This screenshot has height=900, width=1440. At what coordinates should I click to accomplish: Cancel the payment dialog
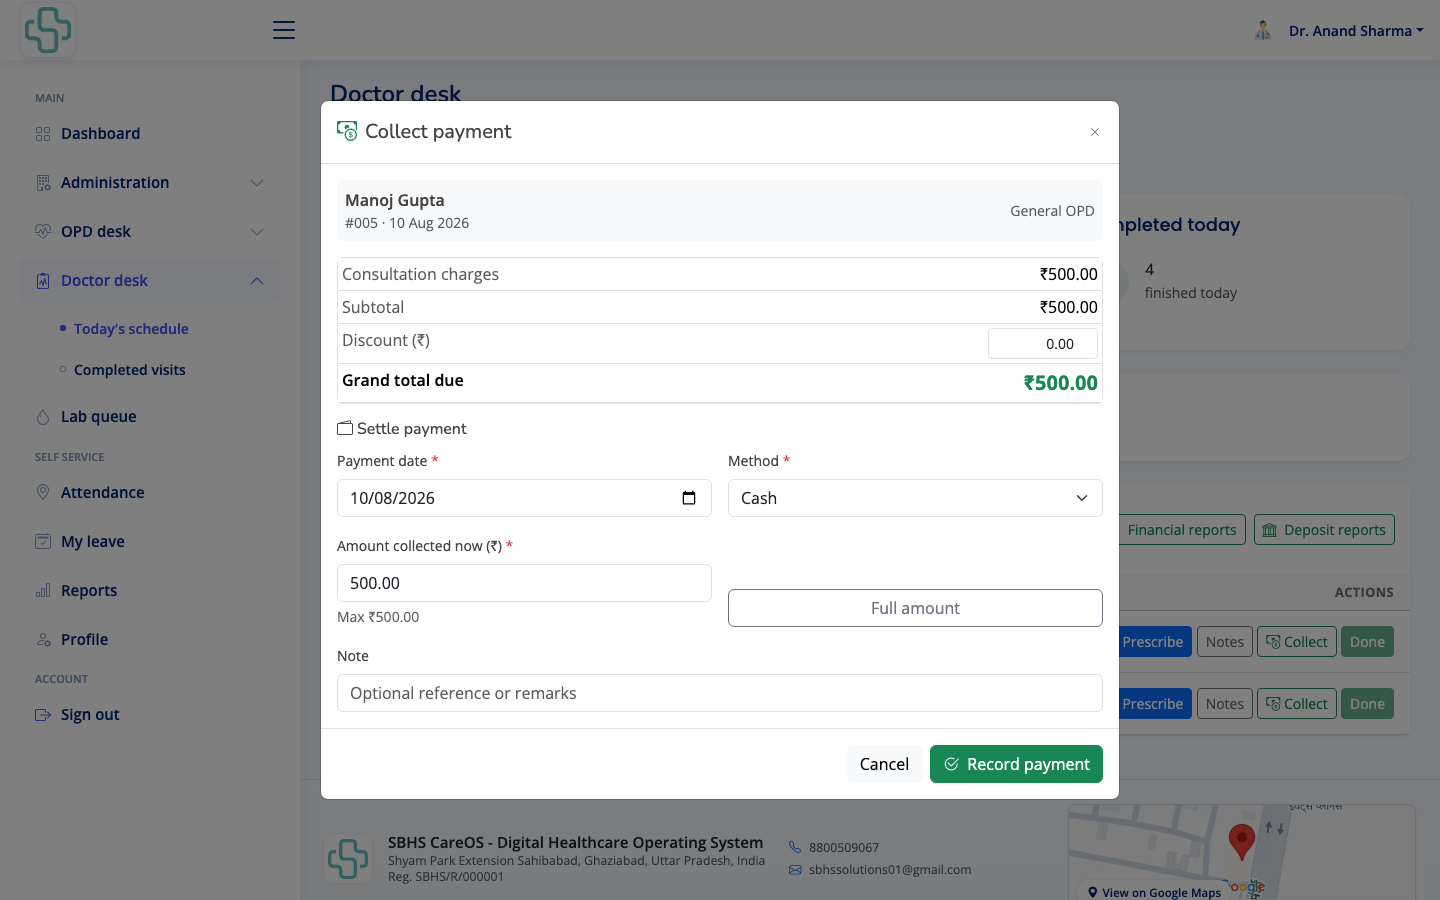(x=884, y=764)
